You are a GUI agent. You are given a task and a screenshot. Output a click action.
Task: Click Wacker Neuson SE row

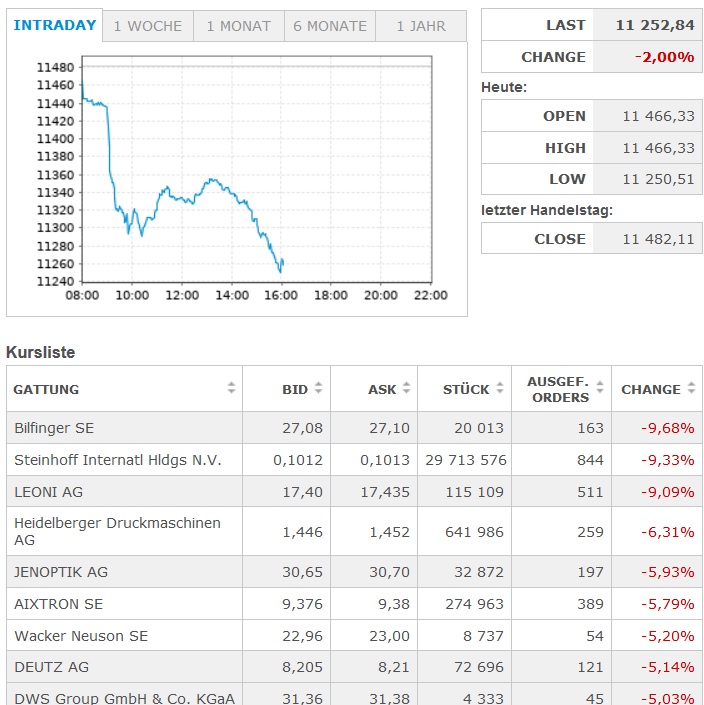(81, 636)
